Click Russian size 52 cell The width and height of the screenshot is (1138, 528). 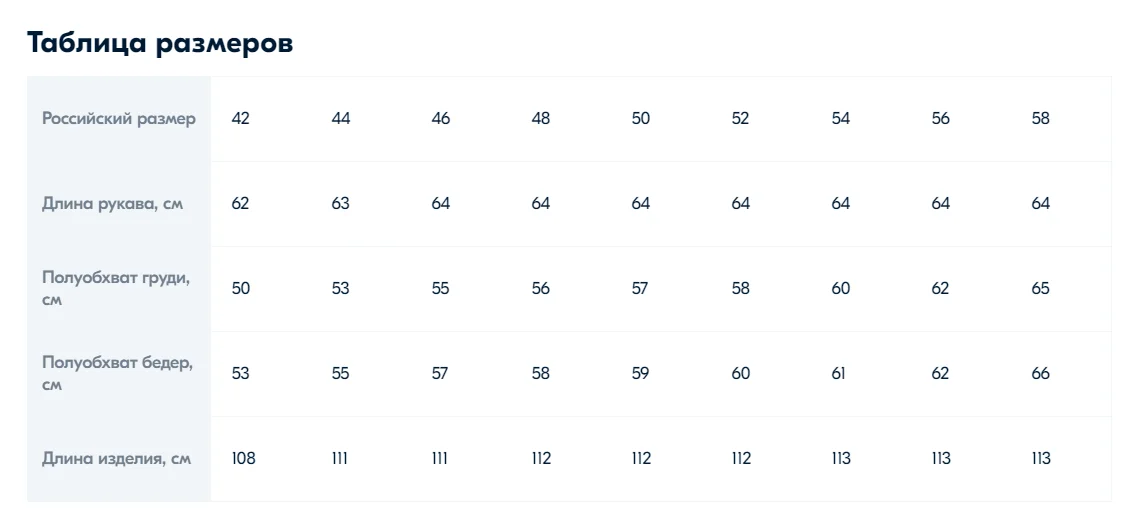pyautogui.click(x=740, y=118)
